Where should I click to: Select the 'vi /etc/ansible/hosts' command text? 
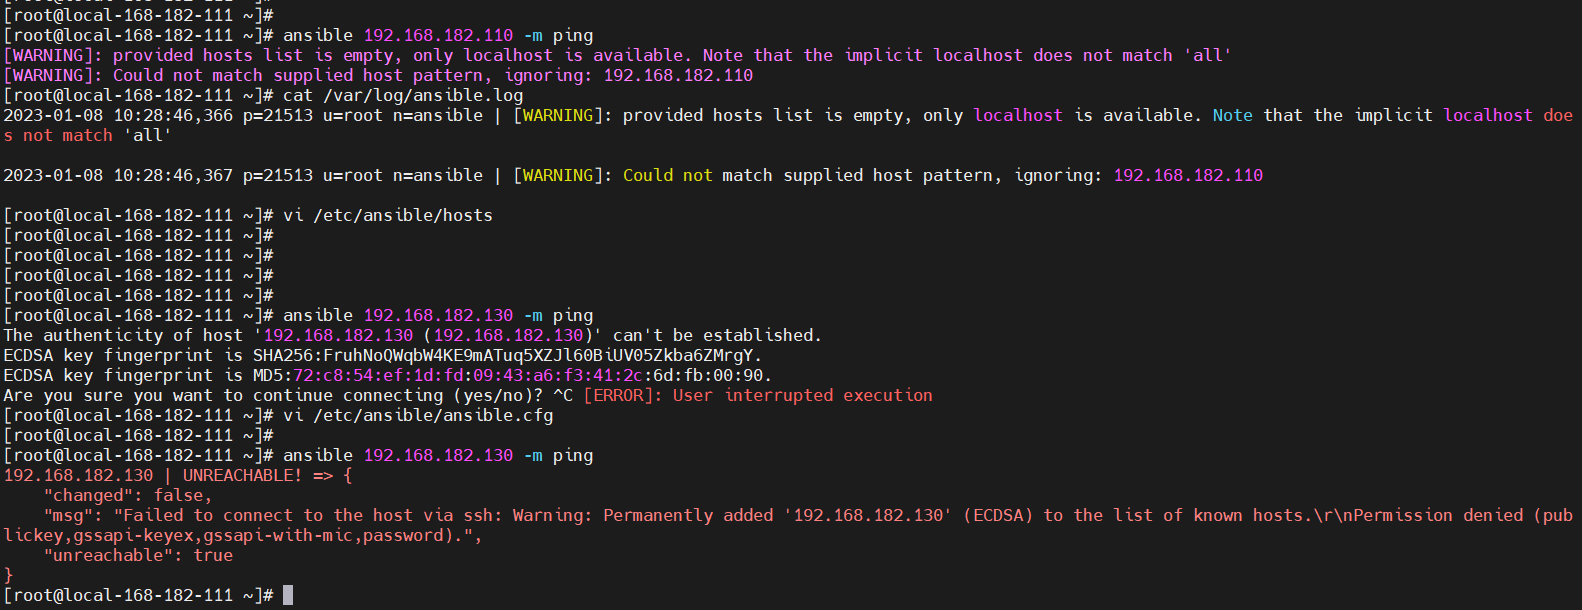(x=388, y=215)
